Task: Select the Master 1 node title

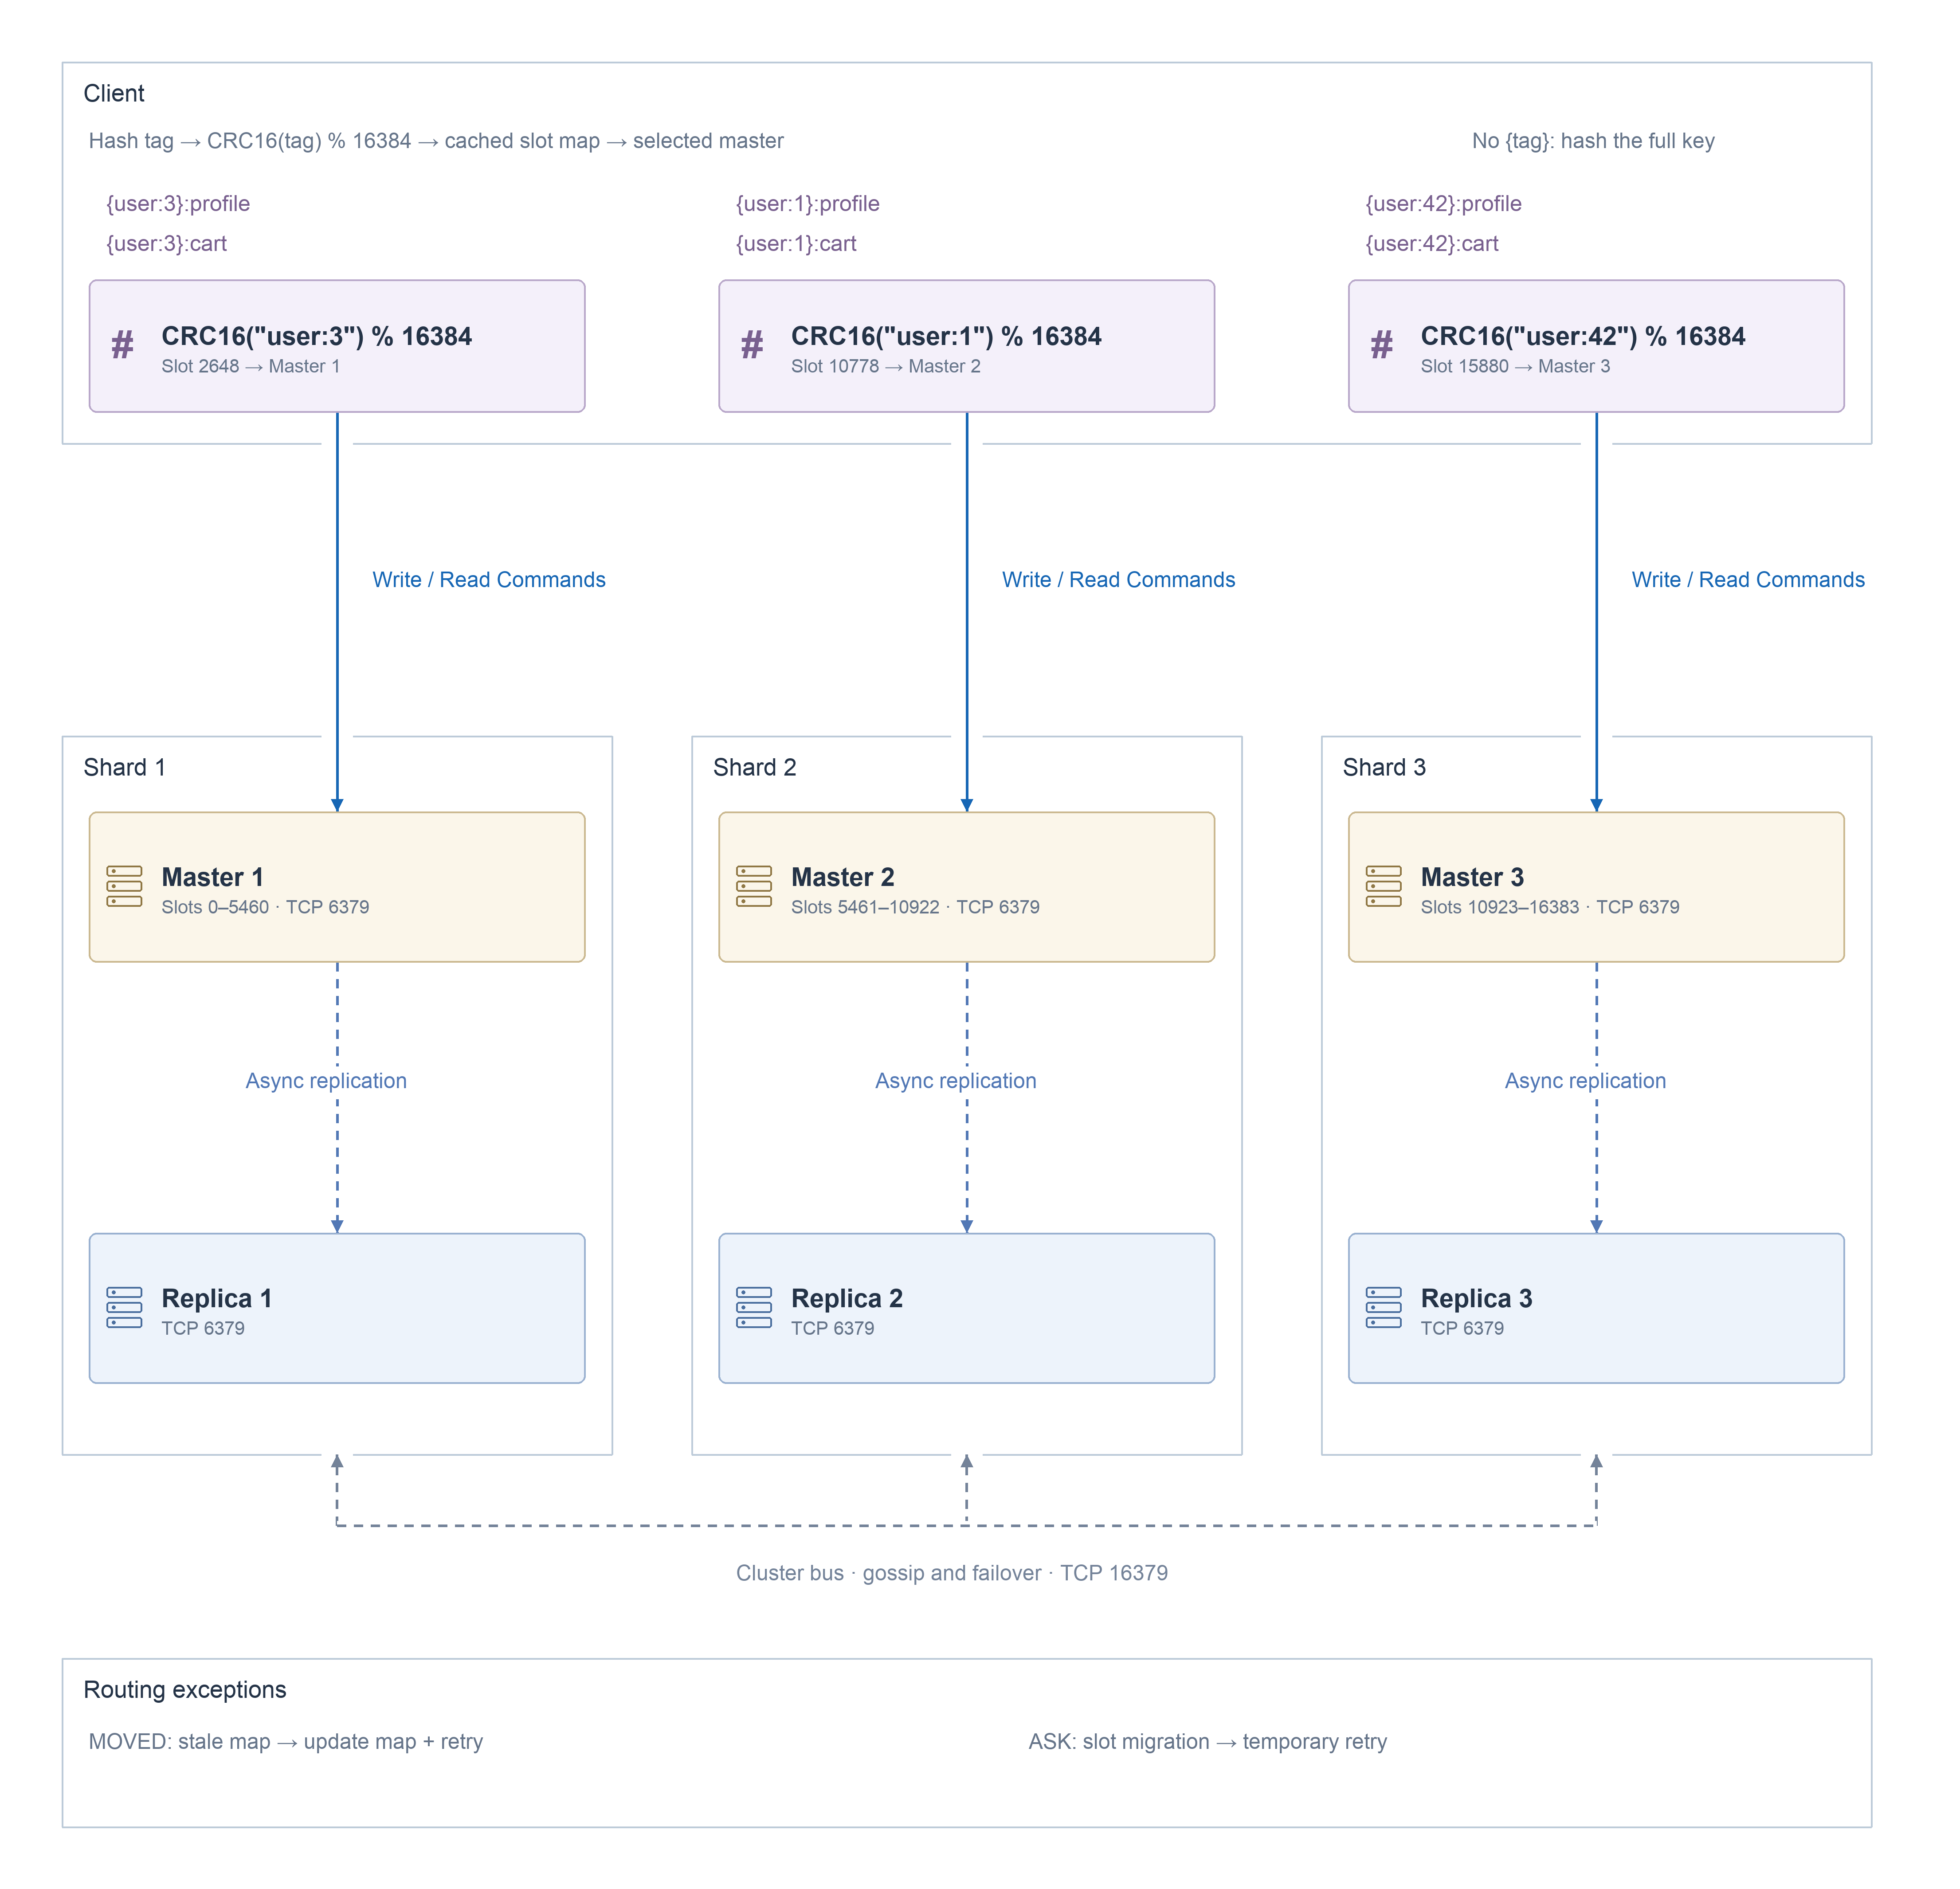Action: 213,877
